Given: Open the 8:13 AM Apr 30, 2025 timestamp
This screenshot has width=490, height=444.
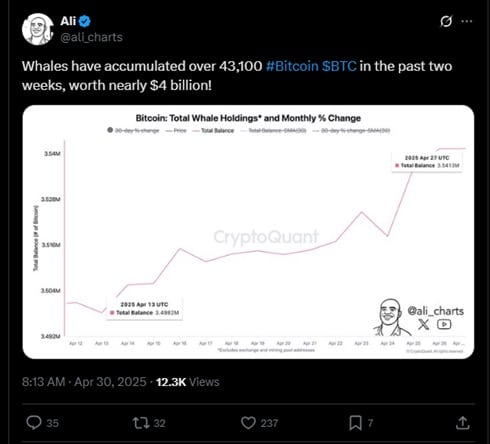Looking at the screenshot, I should point(84,382).
